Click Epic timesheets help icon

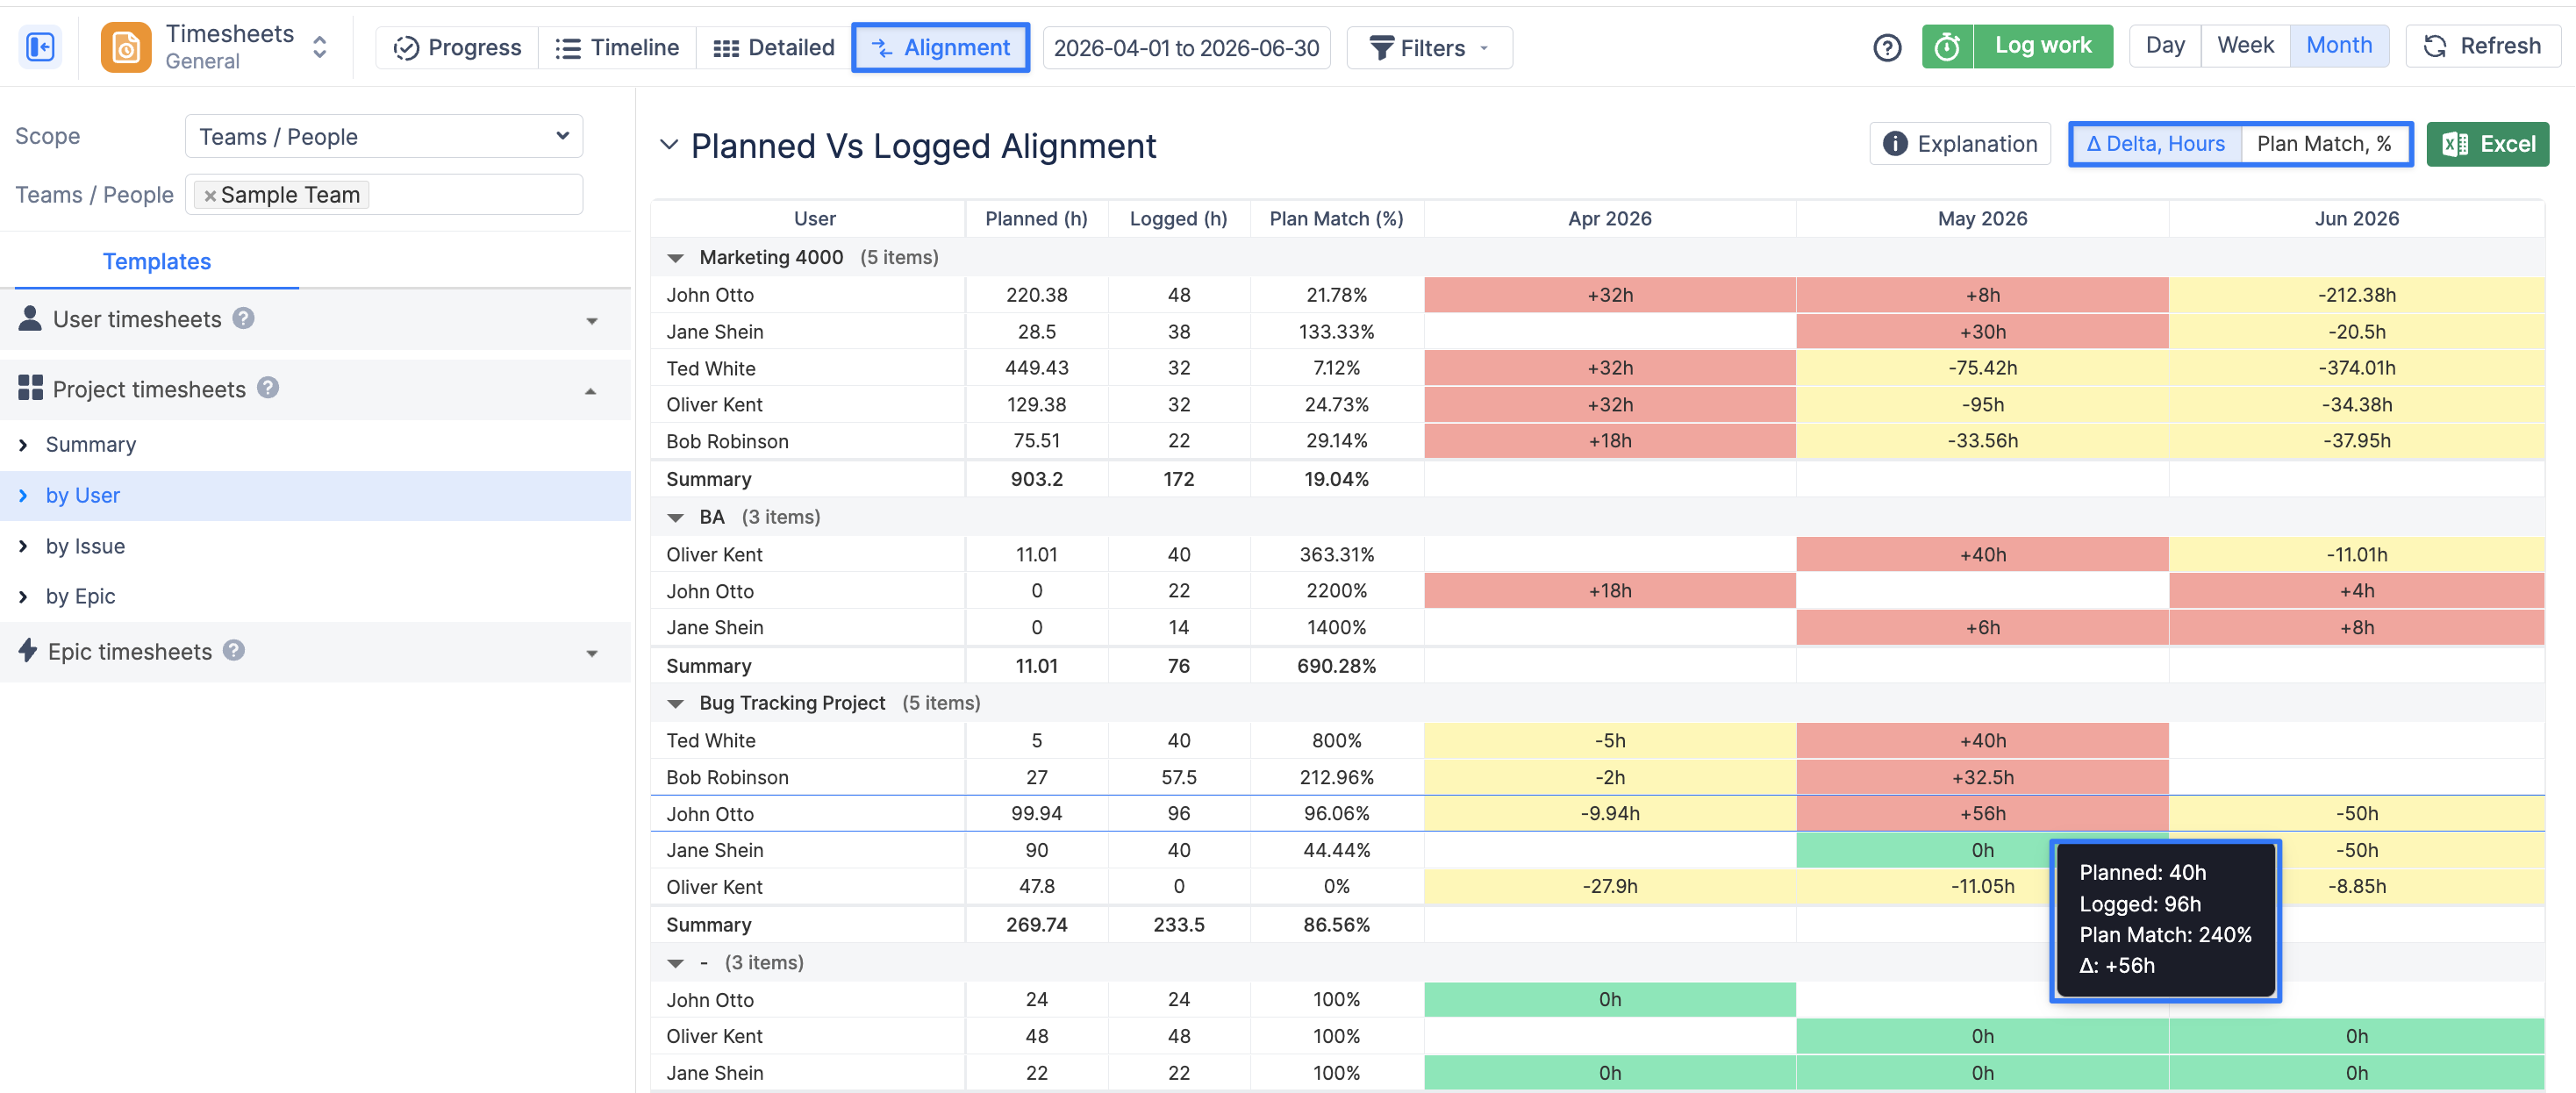234,650
